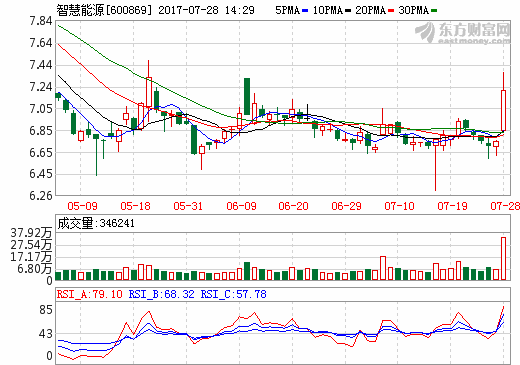This screenshot has width=520, height=365.
Task: Click the 30PMA legend label
Action: 413,10
